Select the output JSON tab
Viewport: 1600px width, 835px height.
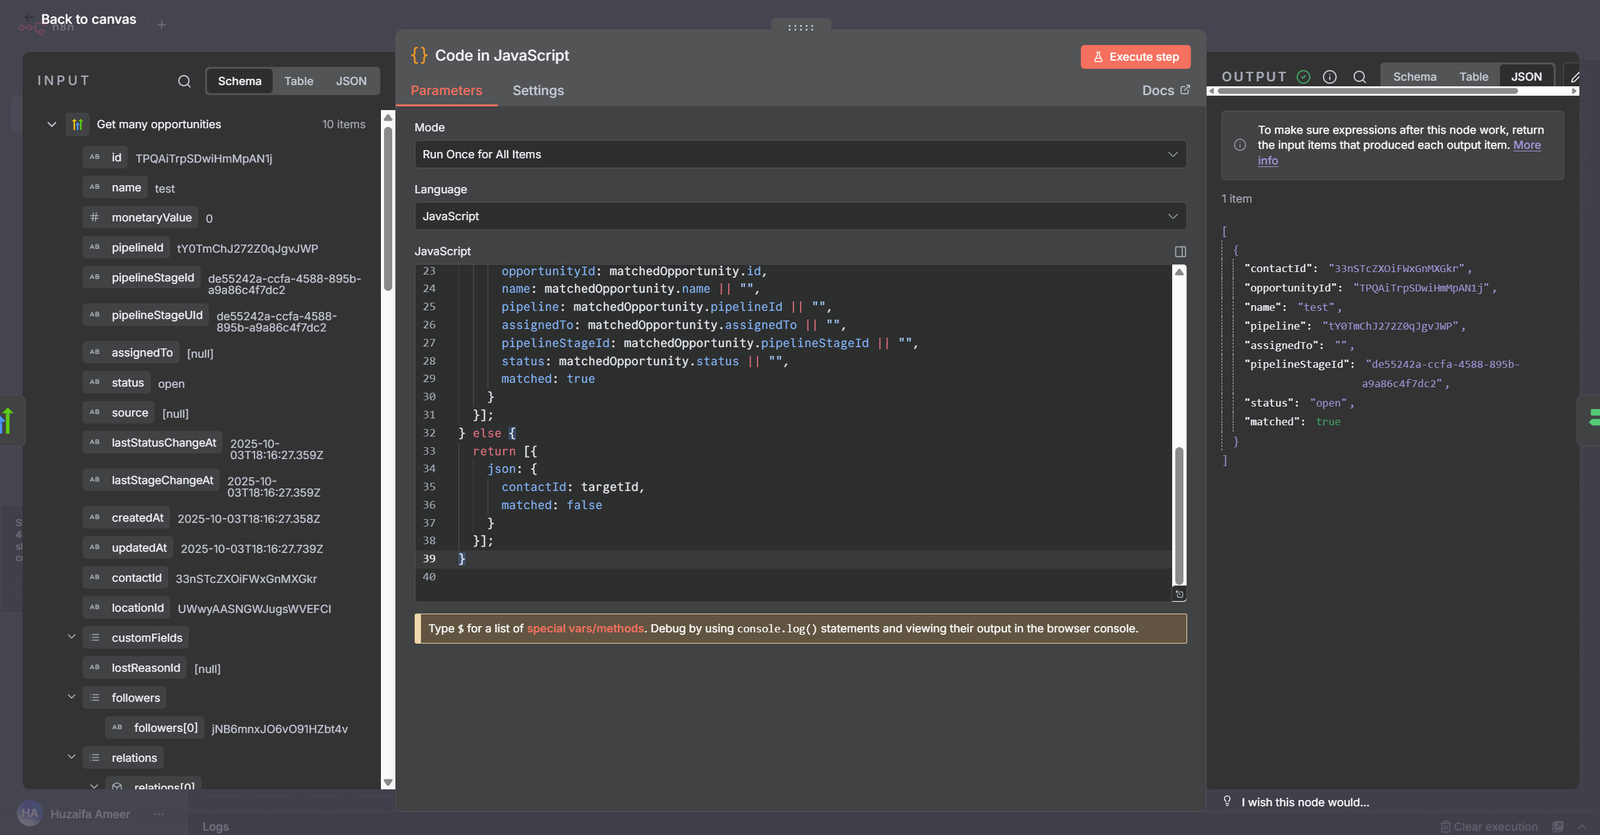[x=1526, y=77]
